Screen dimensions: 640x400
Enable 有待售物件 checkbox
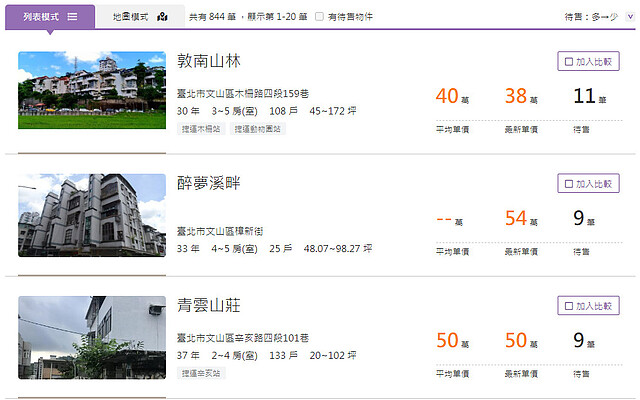pyautogui.click(x=319, y=17)
